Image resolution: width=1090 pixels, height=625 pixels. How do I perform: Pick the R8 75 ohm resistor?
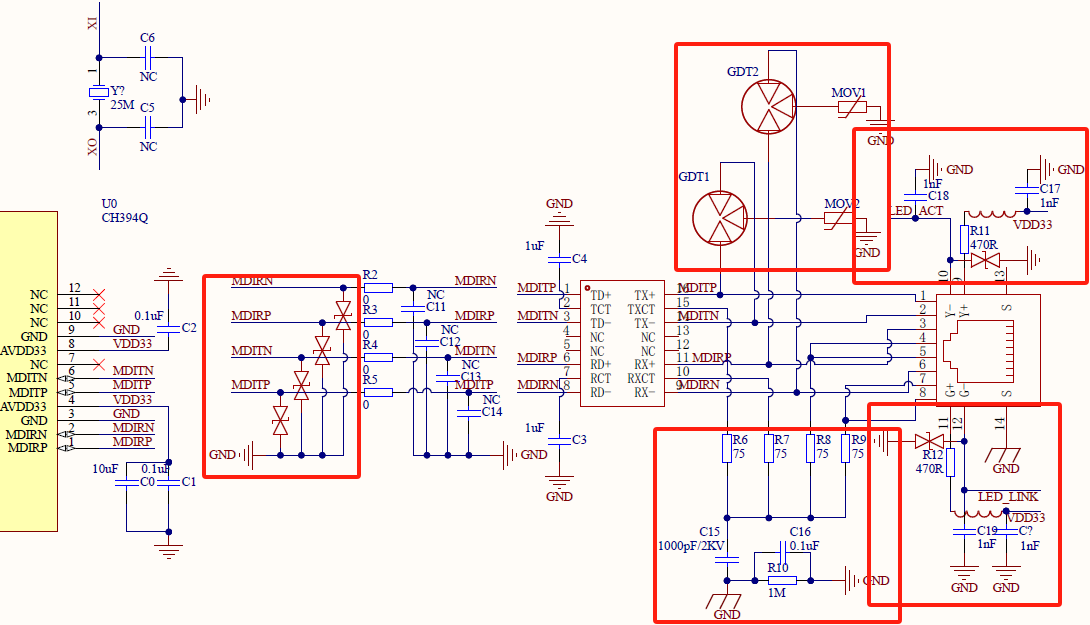pyautogui.click(x=811, y=448)
